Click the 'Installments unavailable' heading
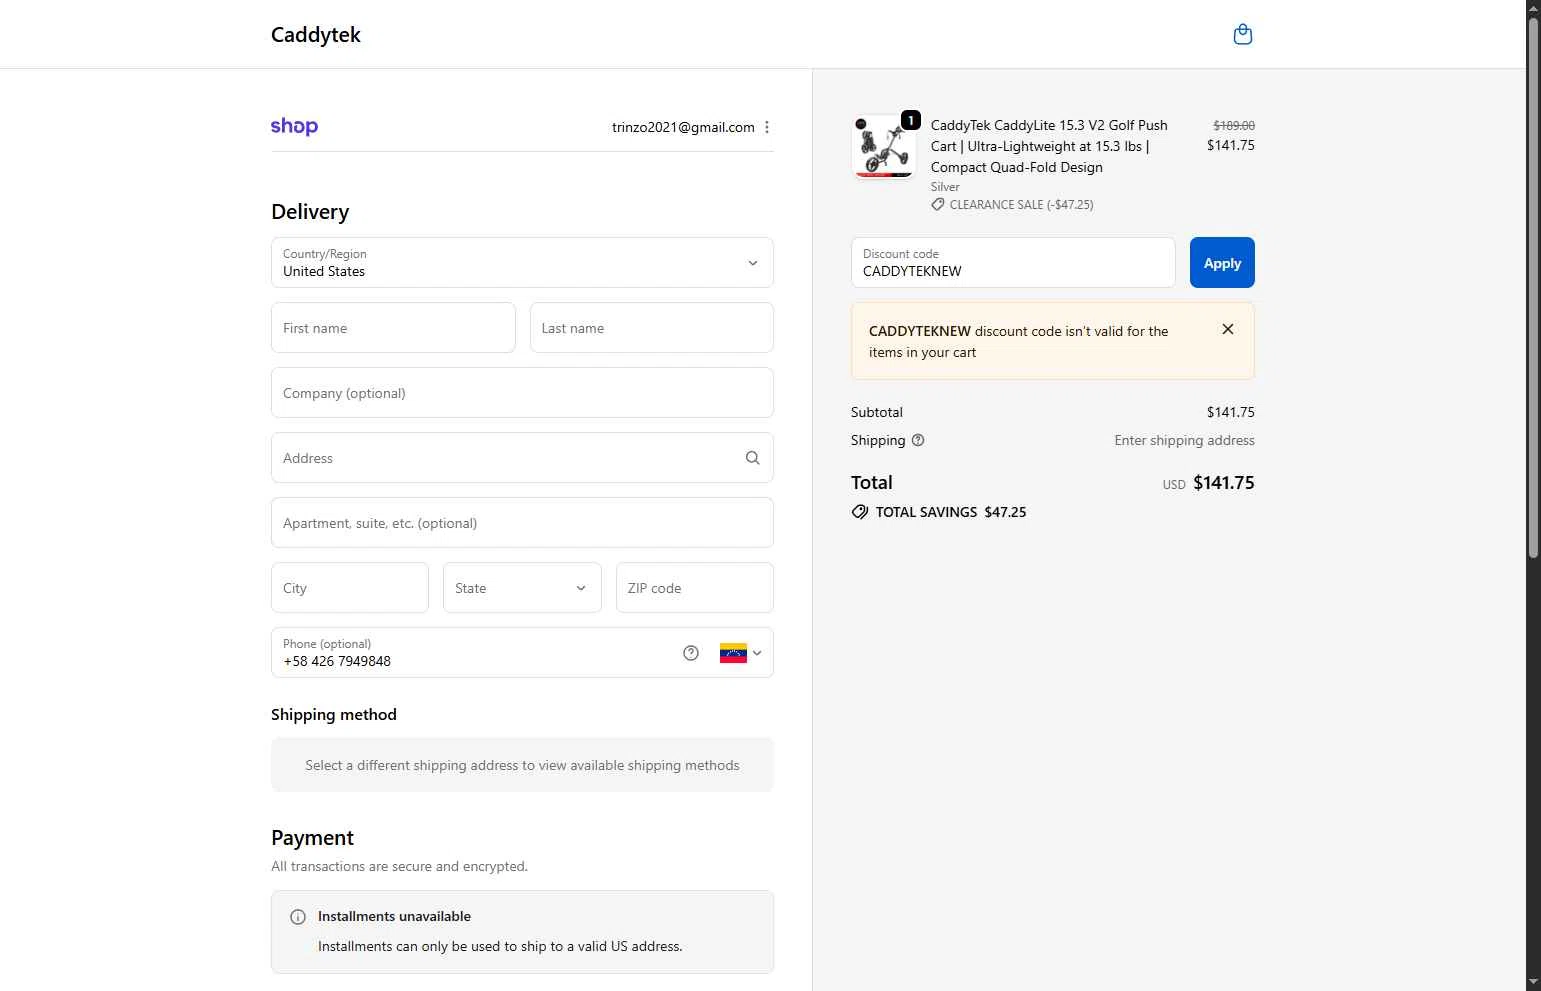This screenshot has height=991, width=1541. 394,916
